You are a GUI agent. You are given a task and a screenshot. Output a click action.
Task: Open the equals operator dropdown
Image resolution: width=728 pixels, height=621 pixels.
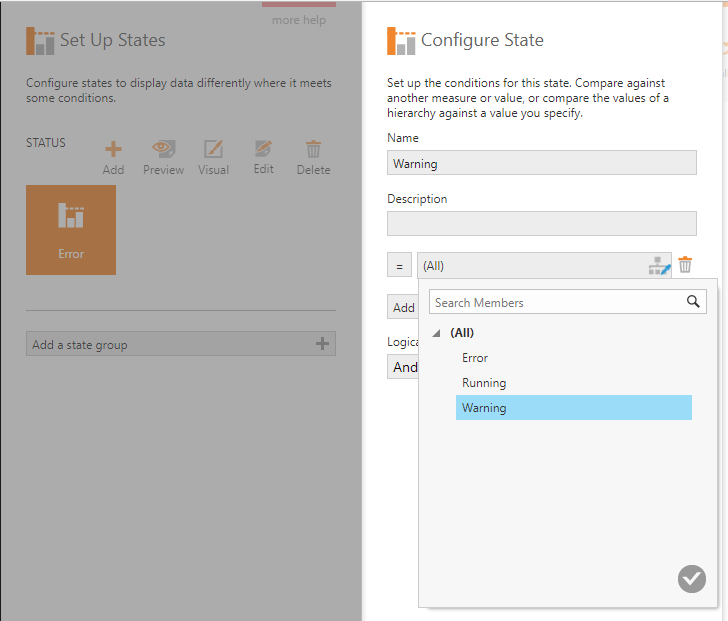(x=399, y=266)
